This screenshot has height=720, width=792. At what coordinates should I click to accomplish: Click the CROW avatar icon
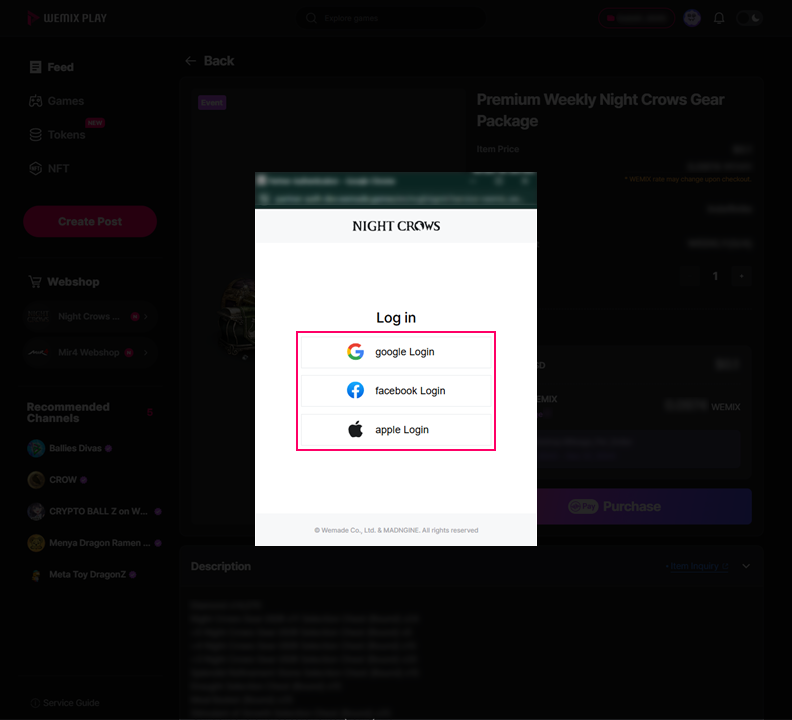tap(36, 479)
